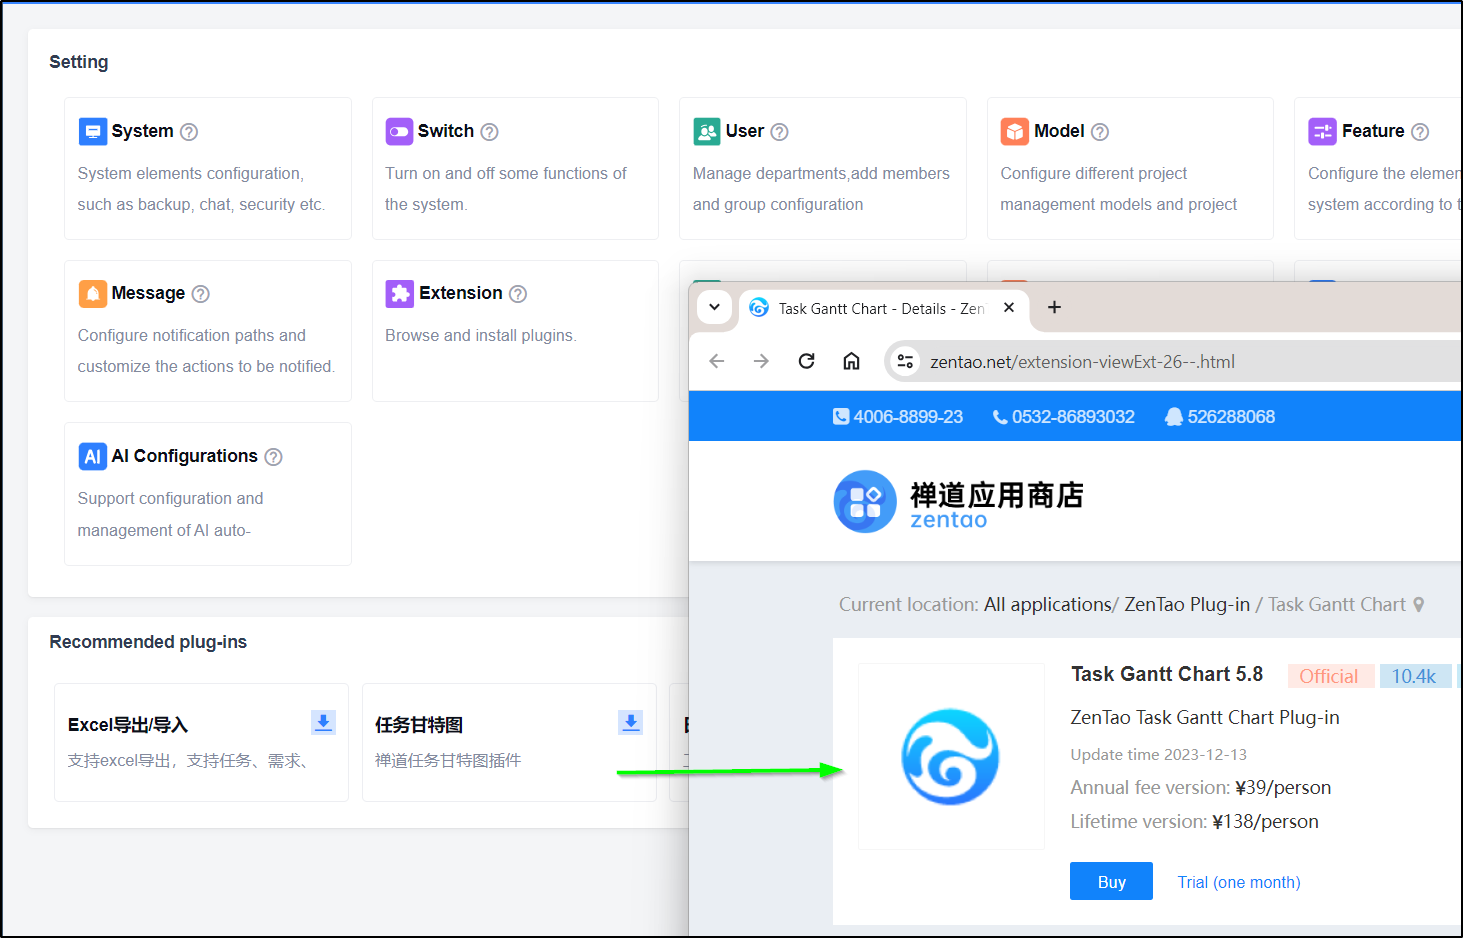Viewport: 1463px width, 938px height.
Task: Click 'Task Gantt Chart 5.8' heading
Action: click(x=1167, y=675)
